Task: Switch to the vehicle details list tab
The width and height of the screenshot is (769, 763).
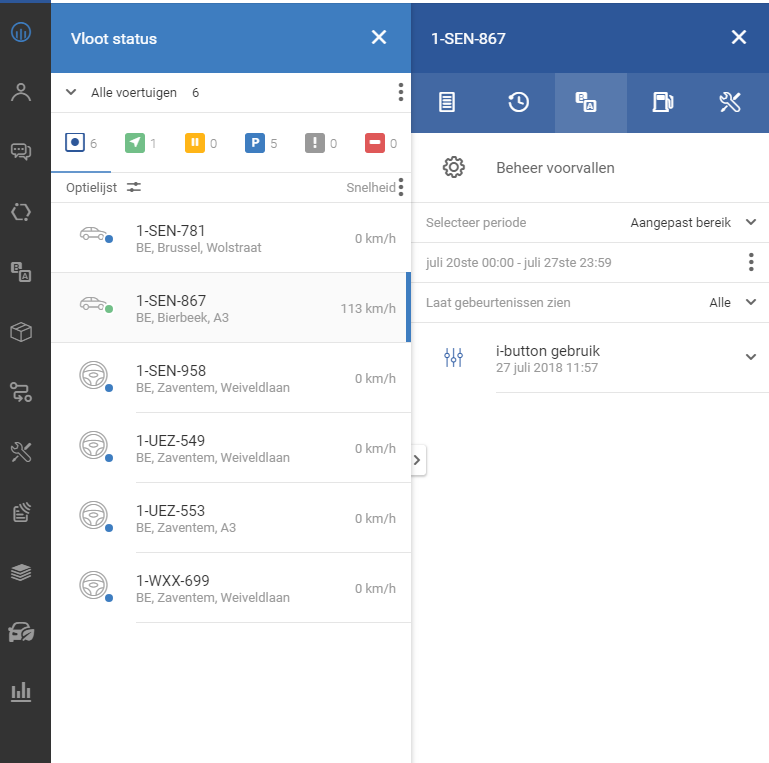Action: (x=447, y=102)
